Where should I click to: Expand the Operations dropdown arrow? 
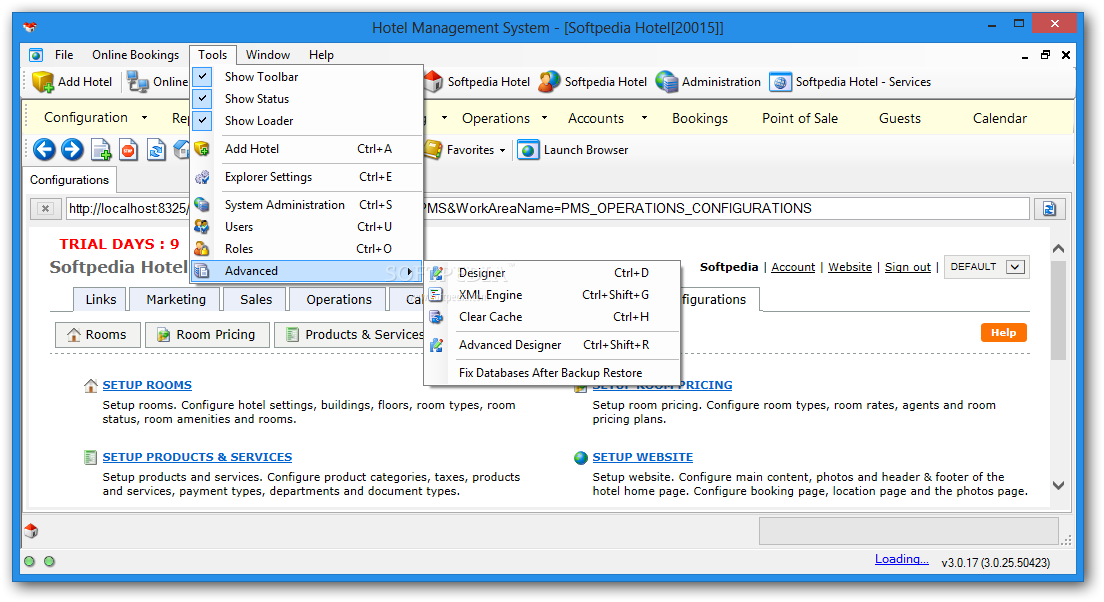tap(544, 118)
